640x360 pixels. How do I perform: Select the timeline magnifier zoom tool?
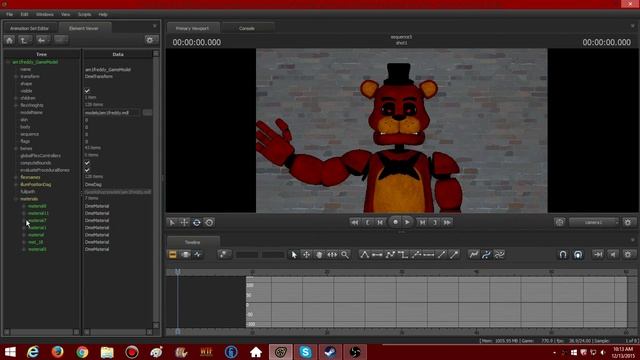coord(345,255)
